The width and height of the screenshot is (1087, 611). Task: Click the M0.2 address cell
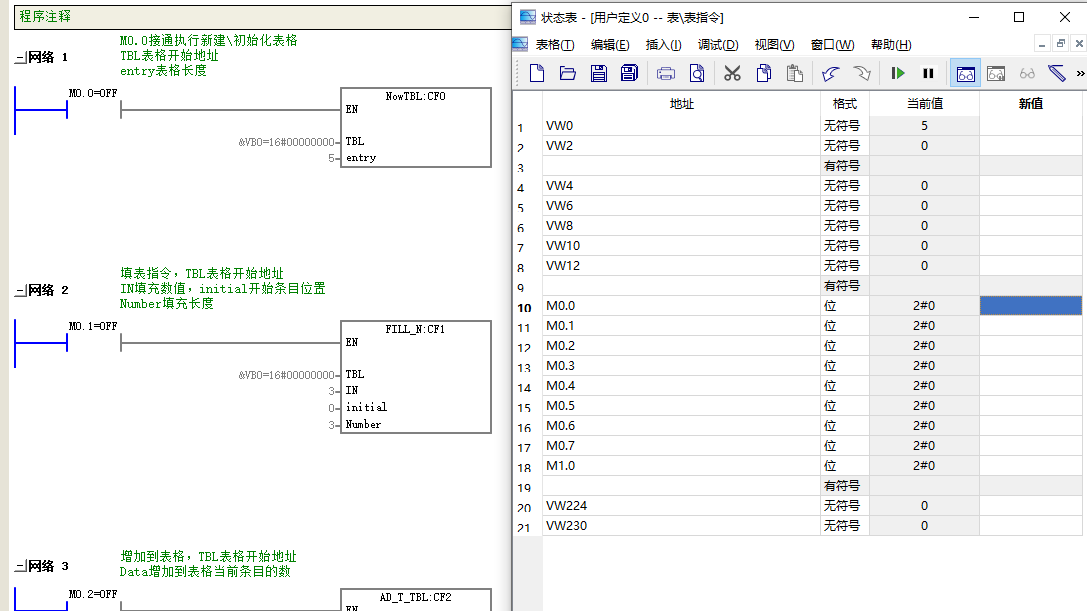681,346
